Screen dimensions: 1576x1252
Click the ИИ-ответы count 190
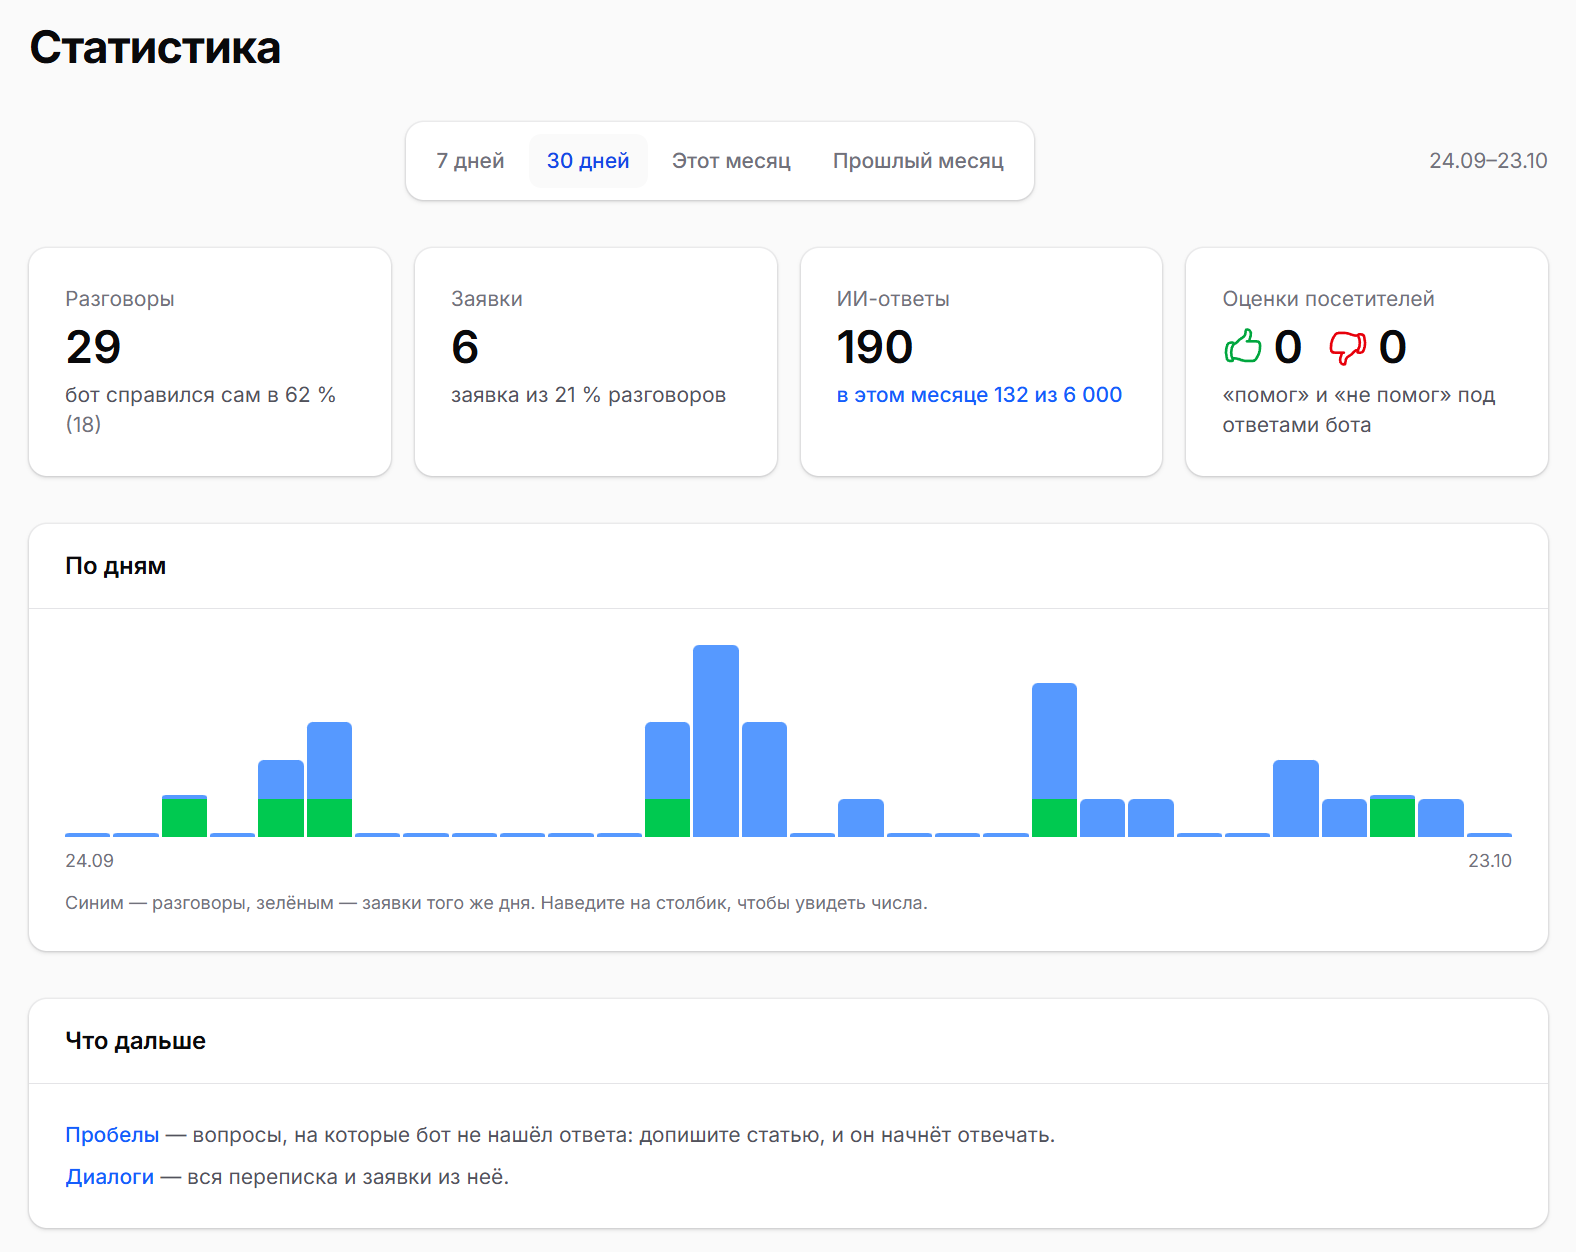(x=875, y=347)
